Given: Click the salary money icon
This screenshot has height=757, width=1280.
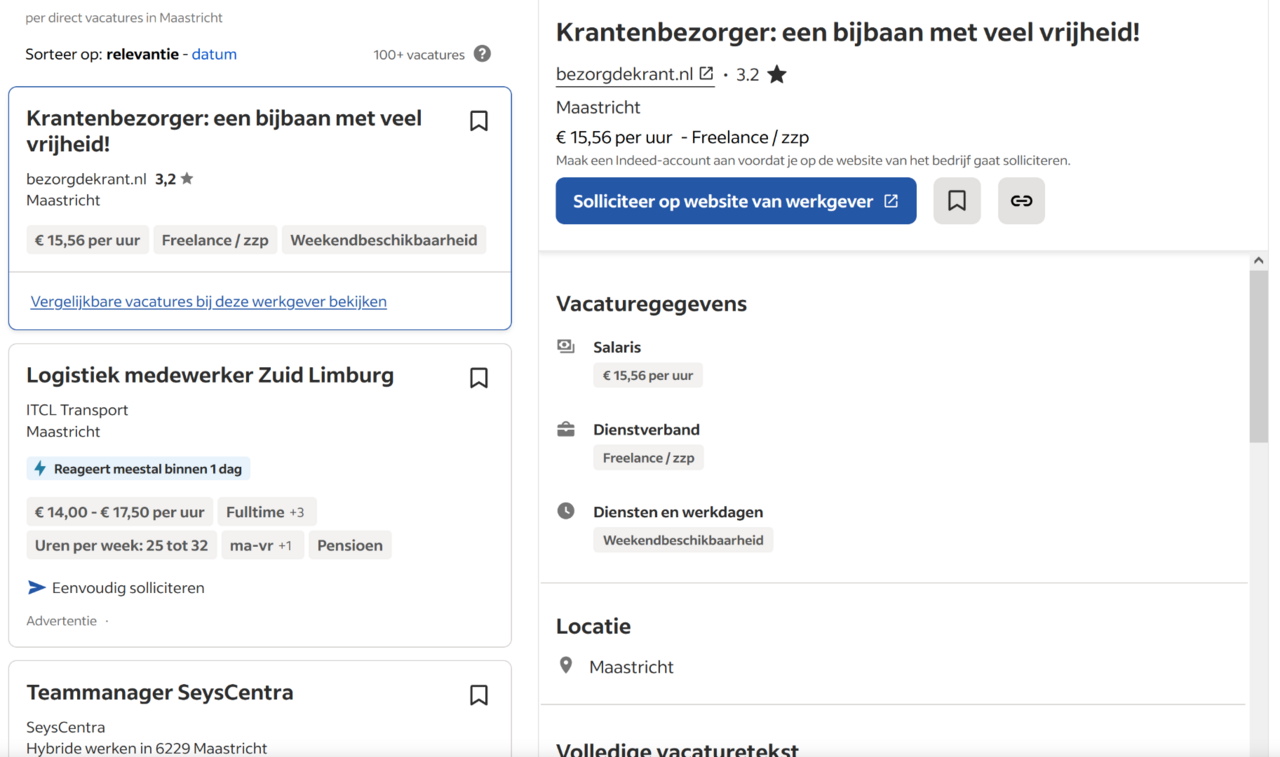Looking at the screenshot, I should [566, 347].
